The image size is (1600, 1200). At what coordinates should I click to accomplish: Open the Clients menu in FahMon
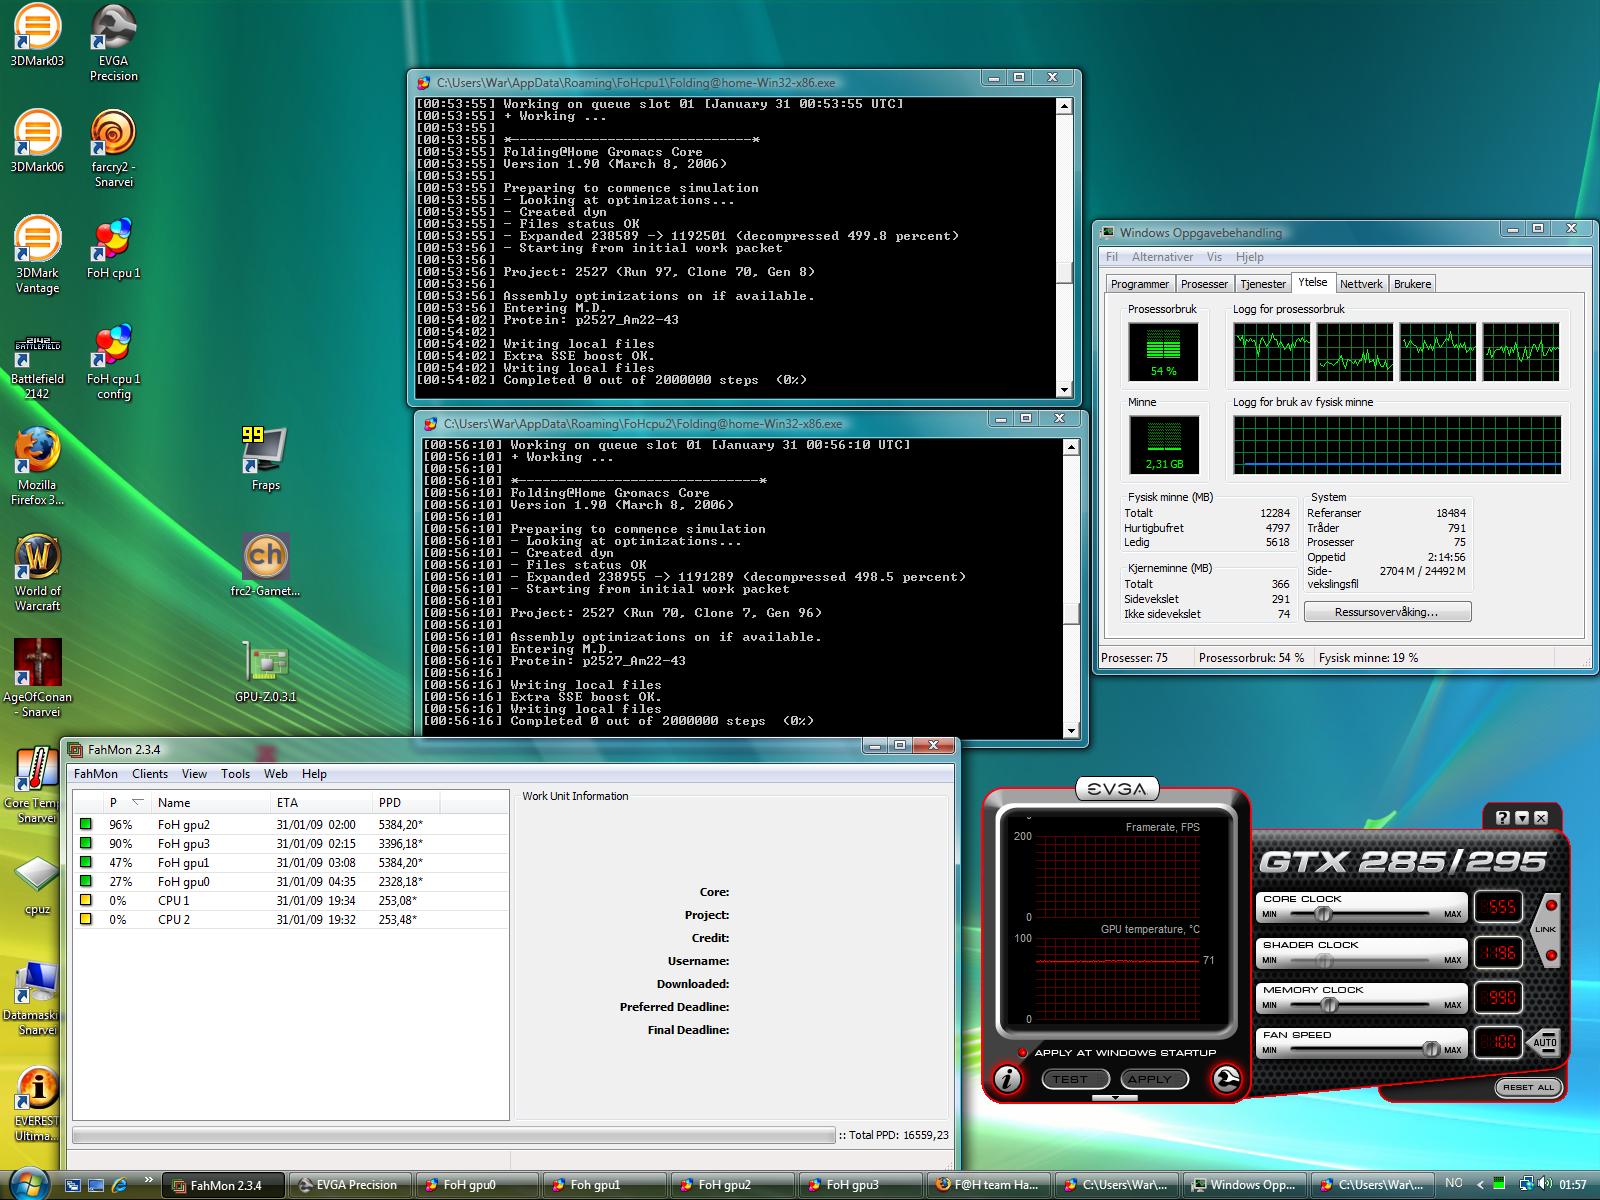pyautogui.click(x=150, y=773)
